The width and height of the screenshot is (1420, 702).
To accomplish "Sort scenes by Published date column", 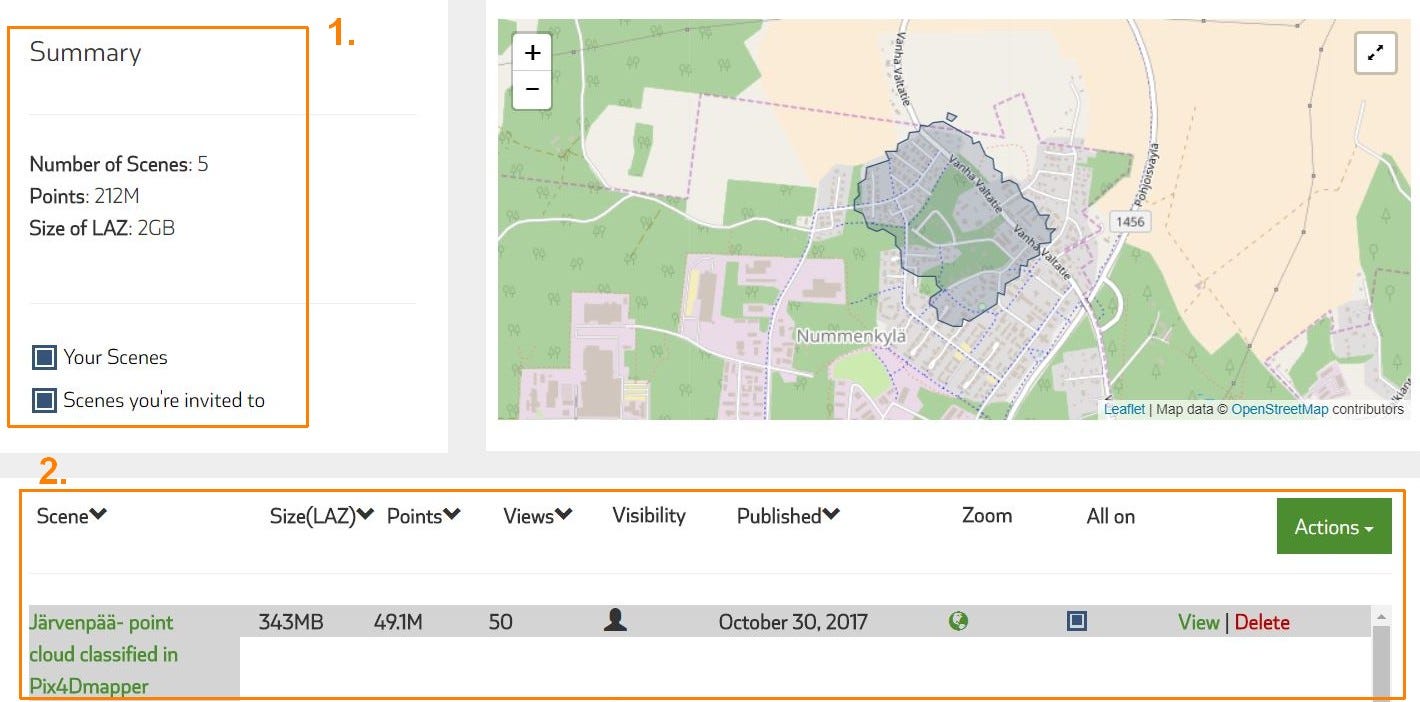I will point(788,516).
